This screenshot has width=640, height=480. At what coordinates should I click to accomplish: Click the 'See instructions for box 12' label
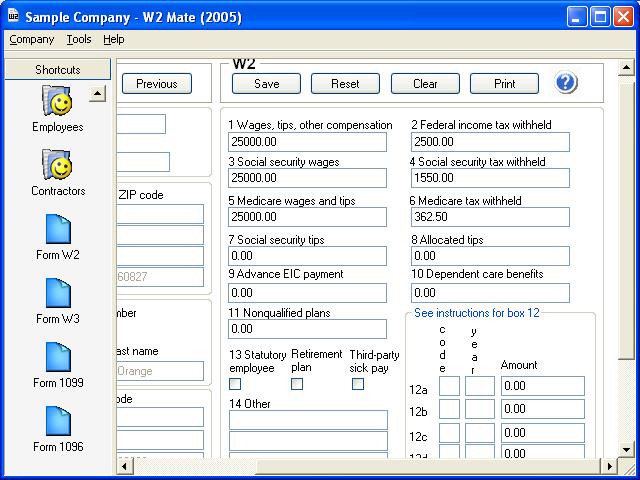tap(476, 313)
